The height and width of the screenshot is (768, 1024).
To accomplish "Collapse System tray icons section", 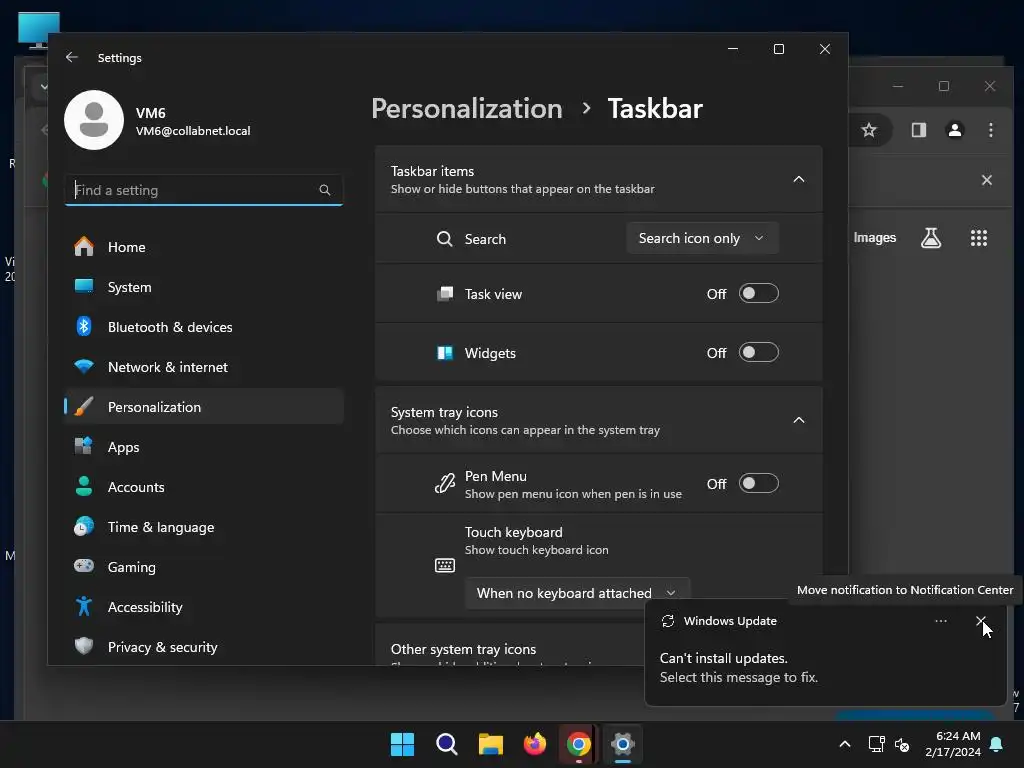I will pos(798,420).
